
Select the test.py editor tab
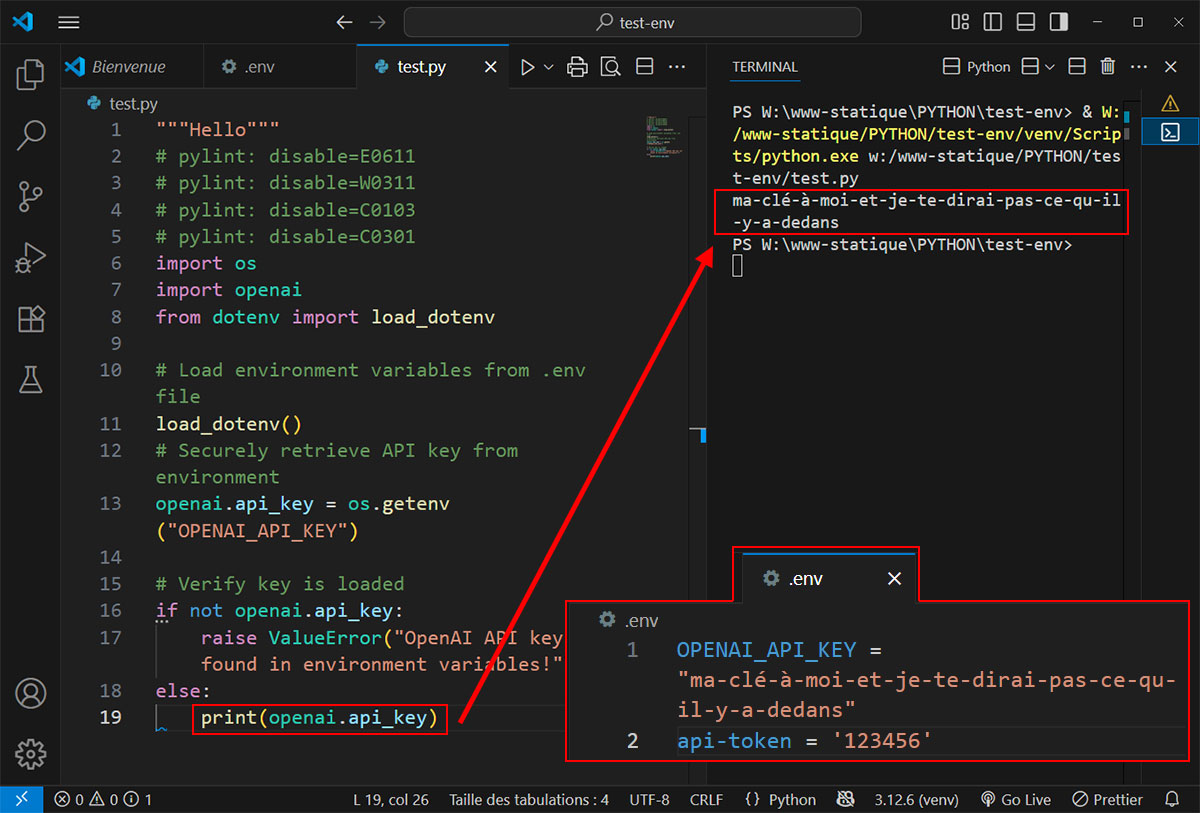[x=421, y=67]
